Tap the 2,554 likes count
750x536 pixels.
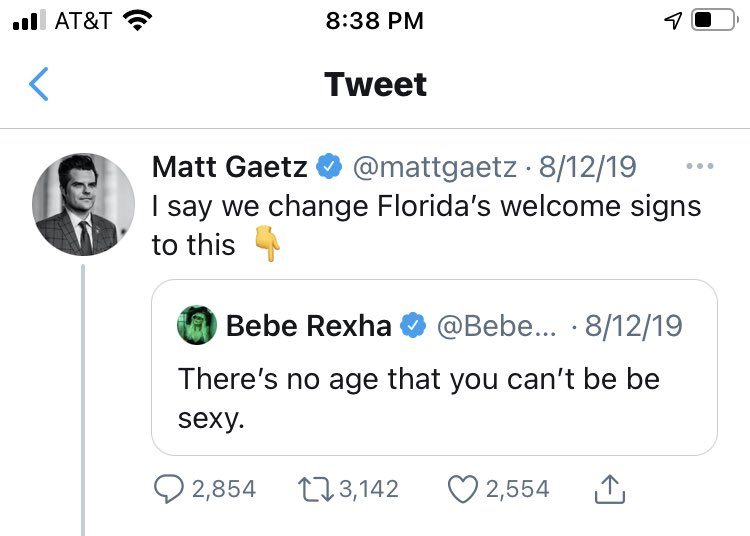click(517, 489)
